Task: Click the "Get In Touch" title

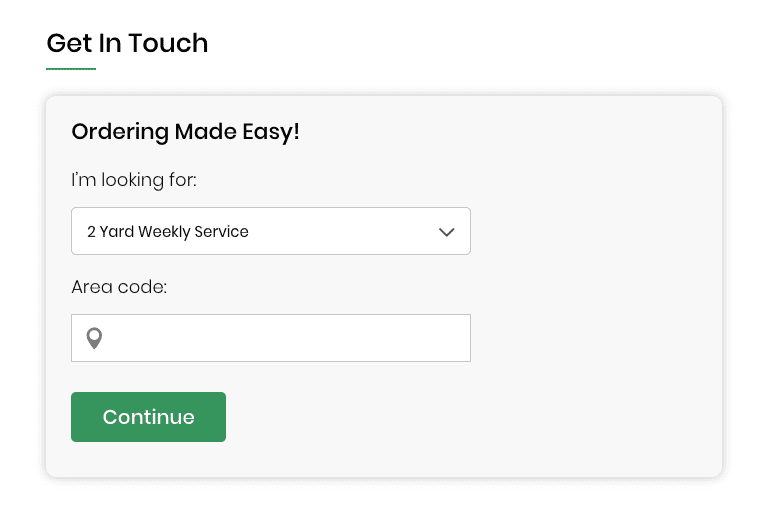Action: [x=127, y=43]
